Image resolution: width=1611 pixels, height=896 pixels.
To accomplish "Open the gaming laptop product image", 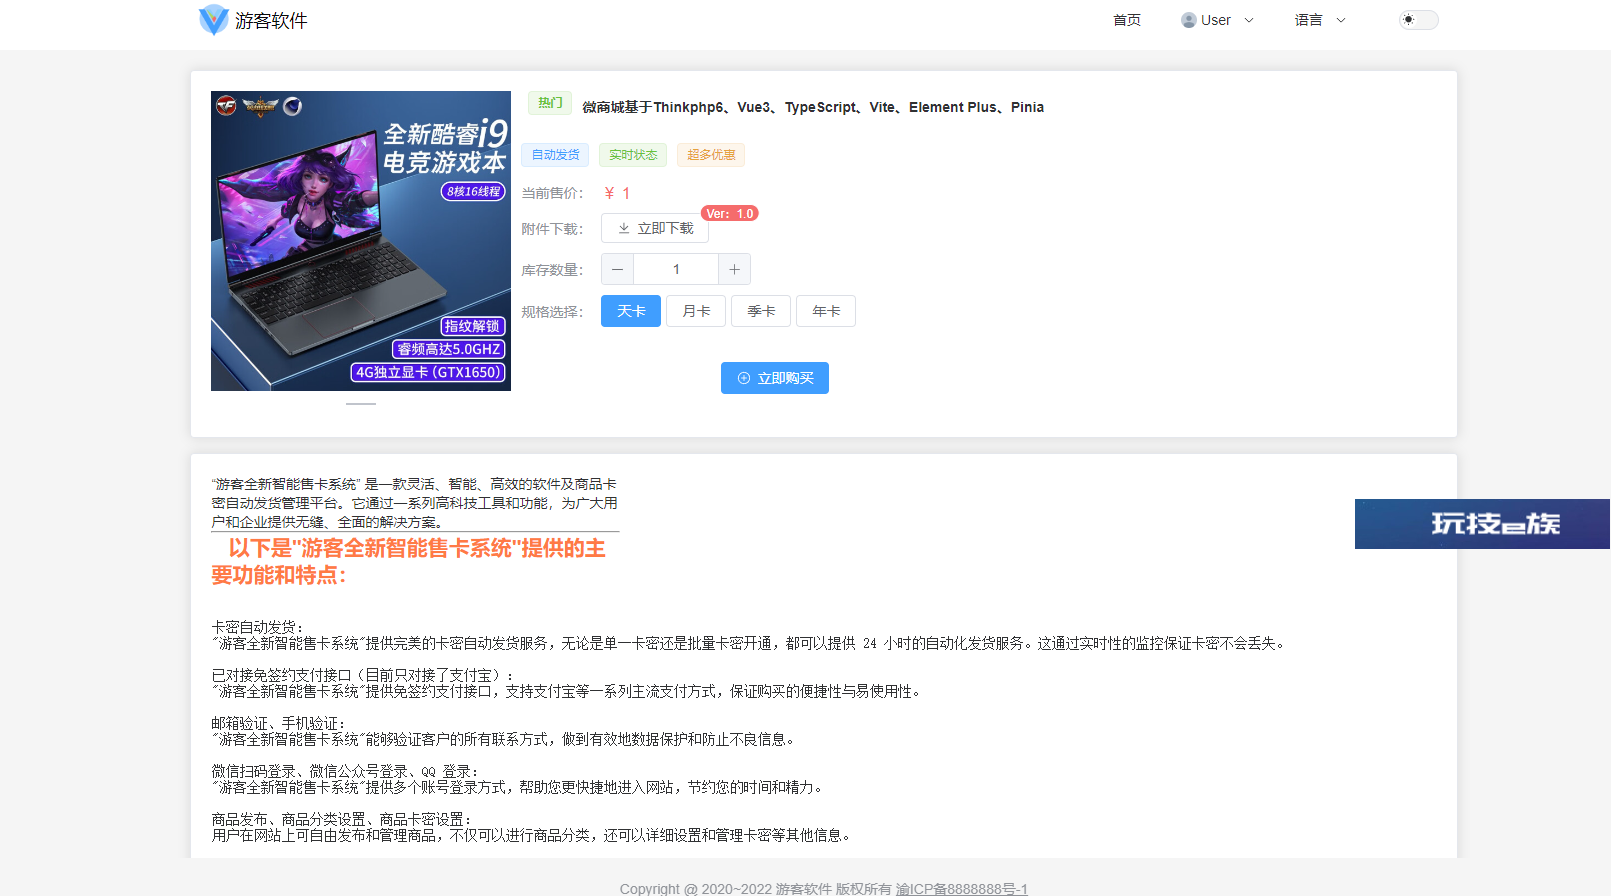I will [x=361, y=241].
